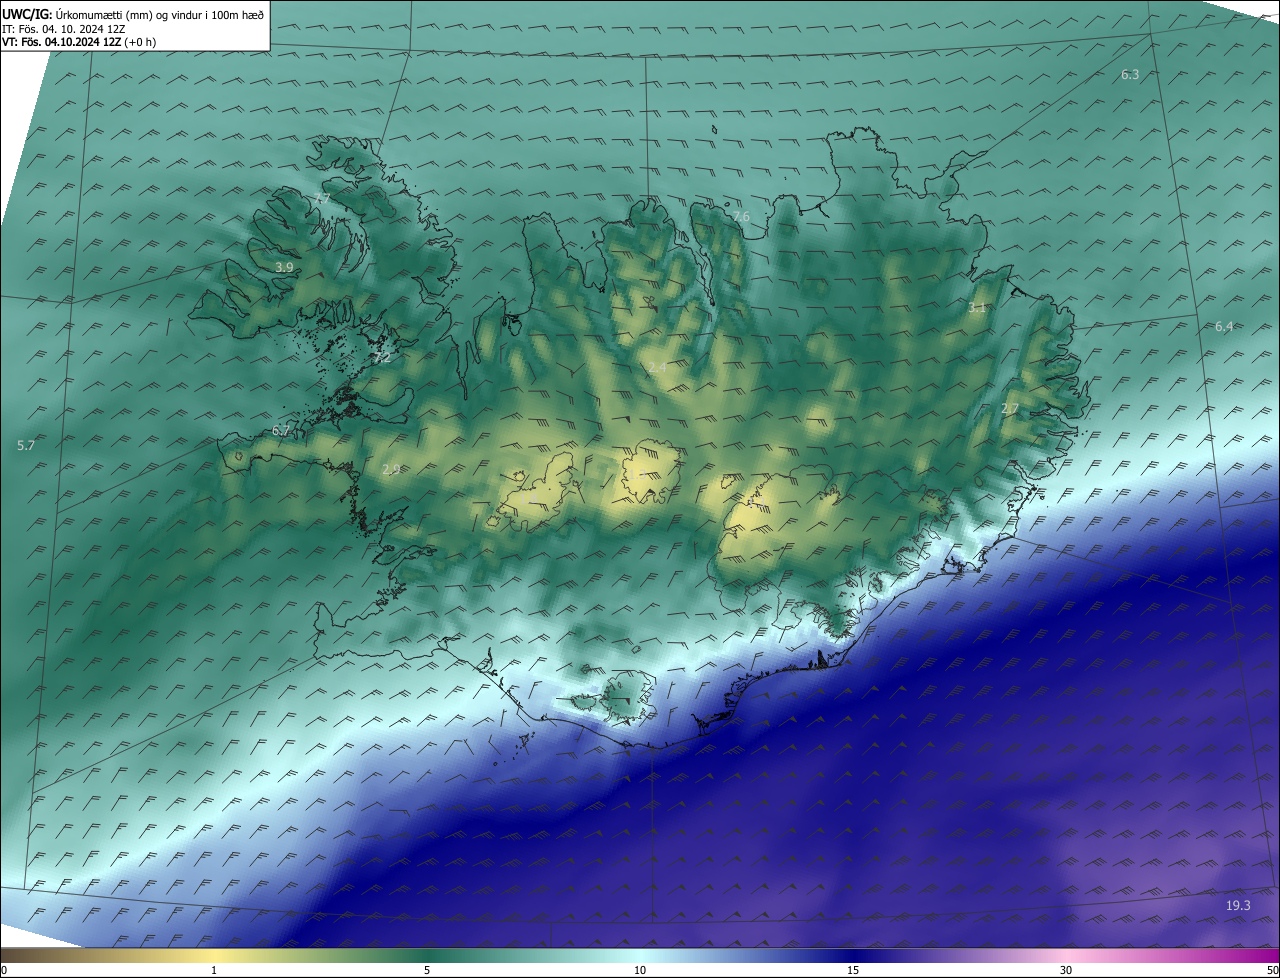Click the 7.7 value in the Westfjords
Image resolution: width=1280 pixels, height=978 pixels.
321,199
